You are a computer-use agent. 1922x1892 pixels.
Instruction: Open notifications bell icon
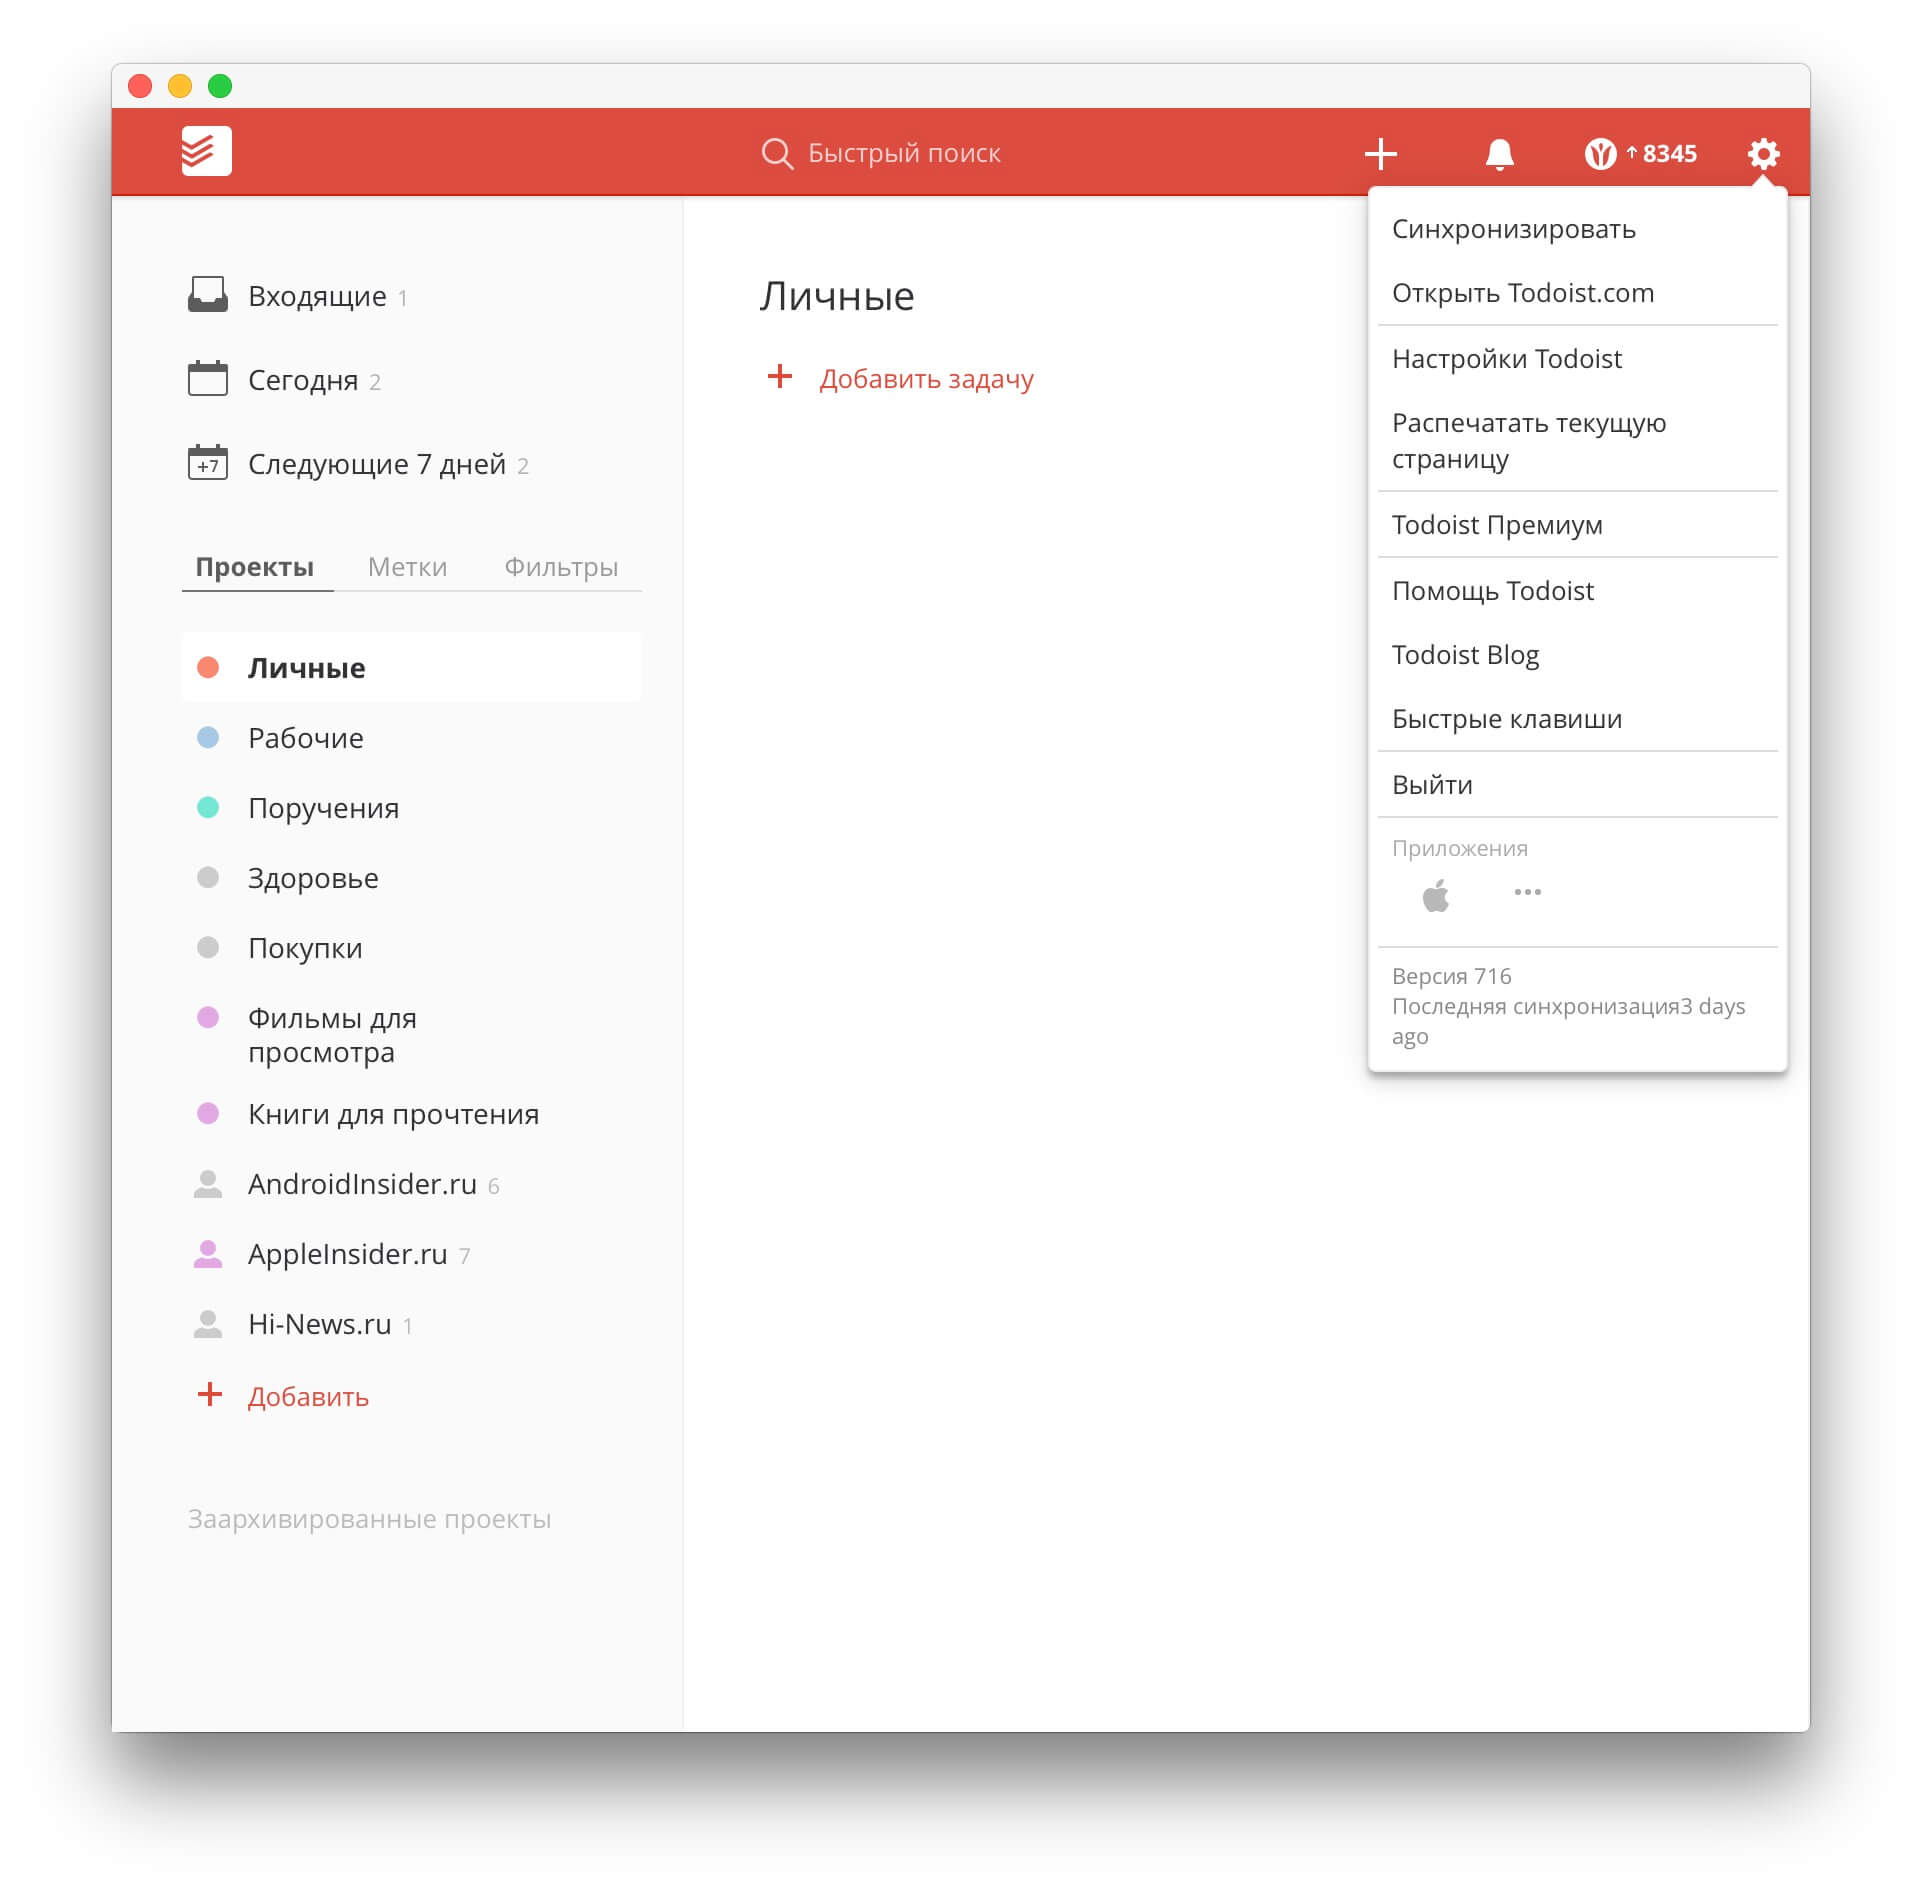coord(1499,154)
